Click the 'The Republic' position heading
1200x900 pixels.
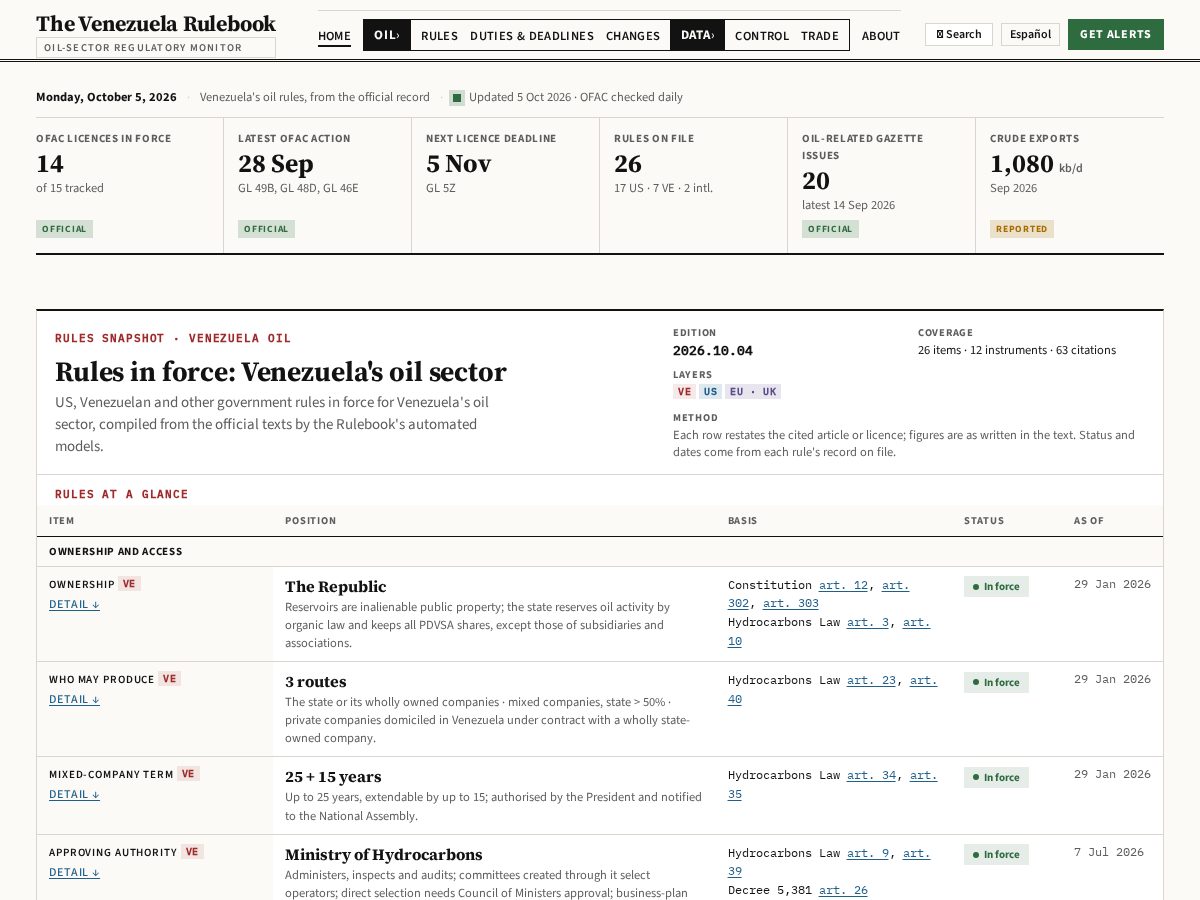(x=336, y=587)
